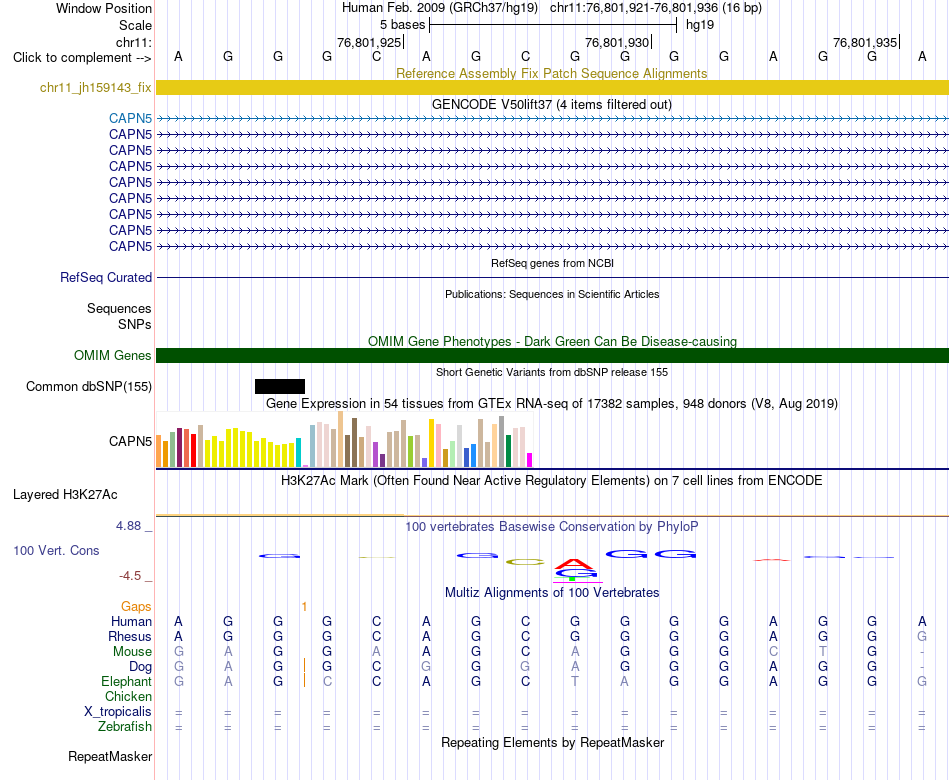Click the 76,801,925 position marker
The width and height of the screenshot is (950, 780).
coord(370,42)
